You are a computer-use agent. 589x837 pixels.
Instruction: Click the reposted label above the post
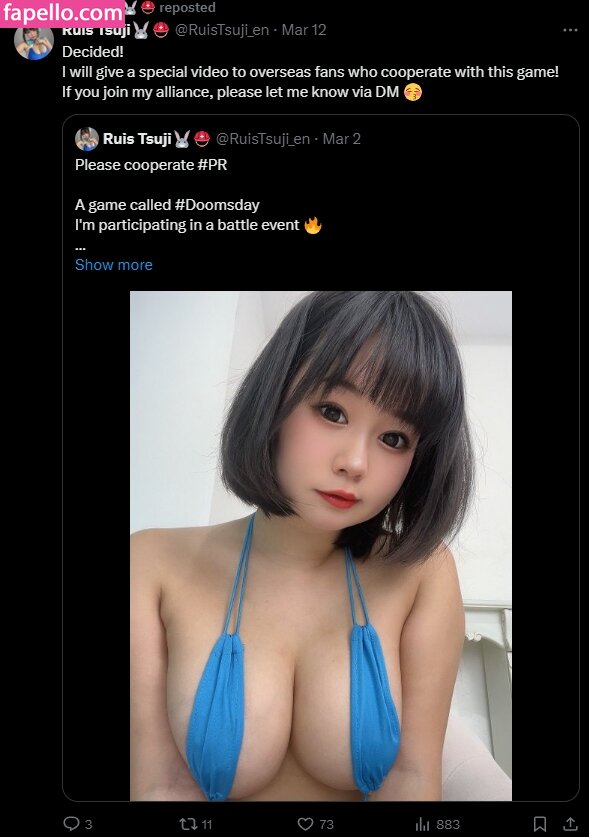(187, 7)
